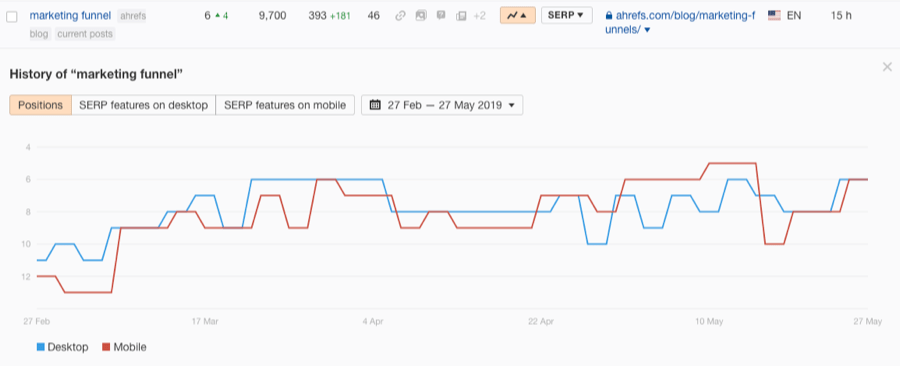Toggle the Mobile series in legend
Image resolution: width=900 pixels, height=366 pixels.
coord(124,347)
